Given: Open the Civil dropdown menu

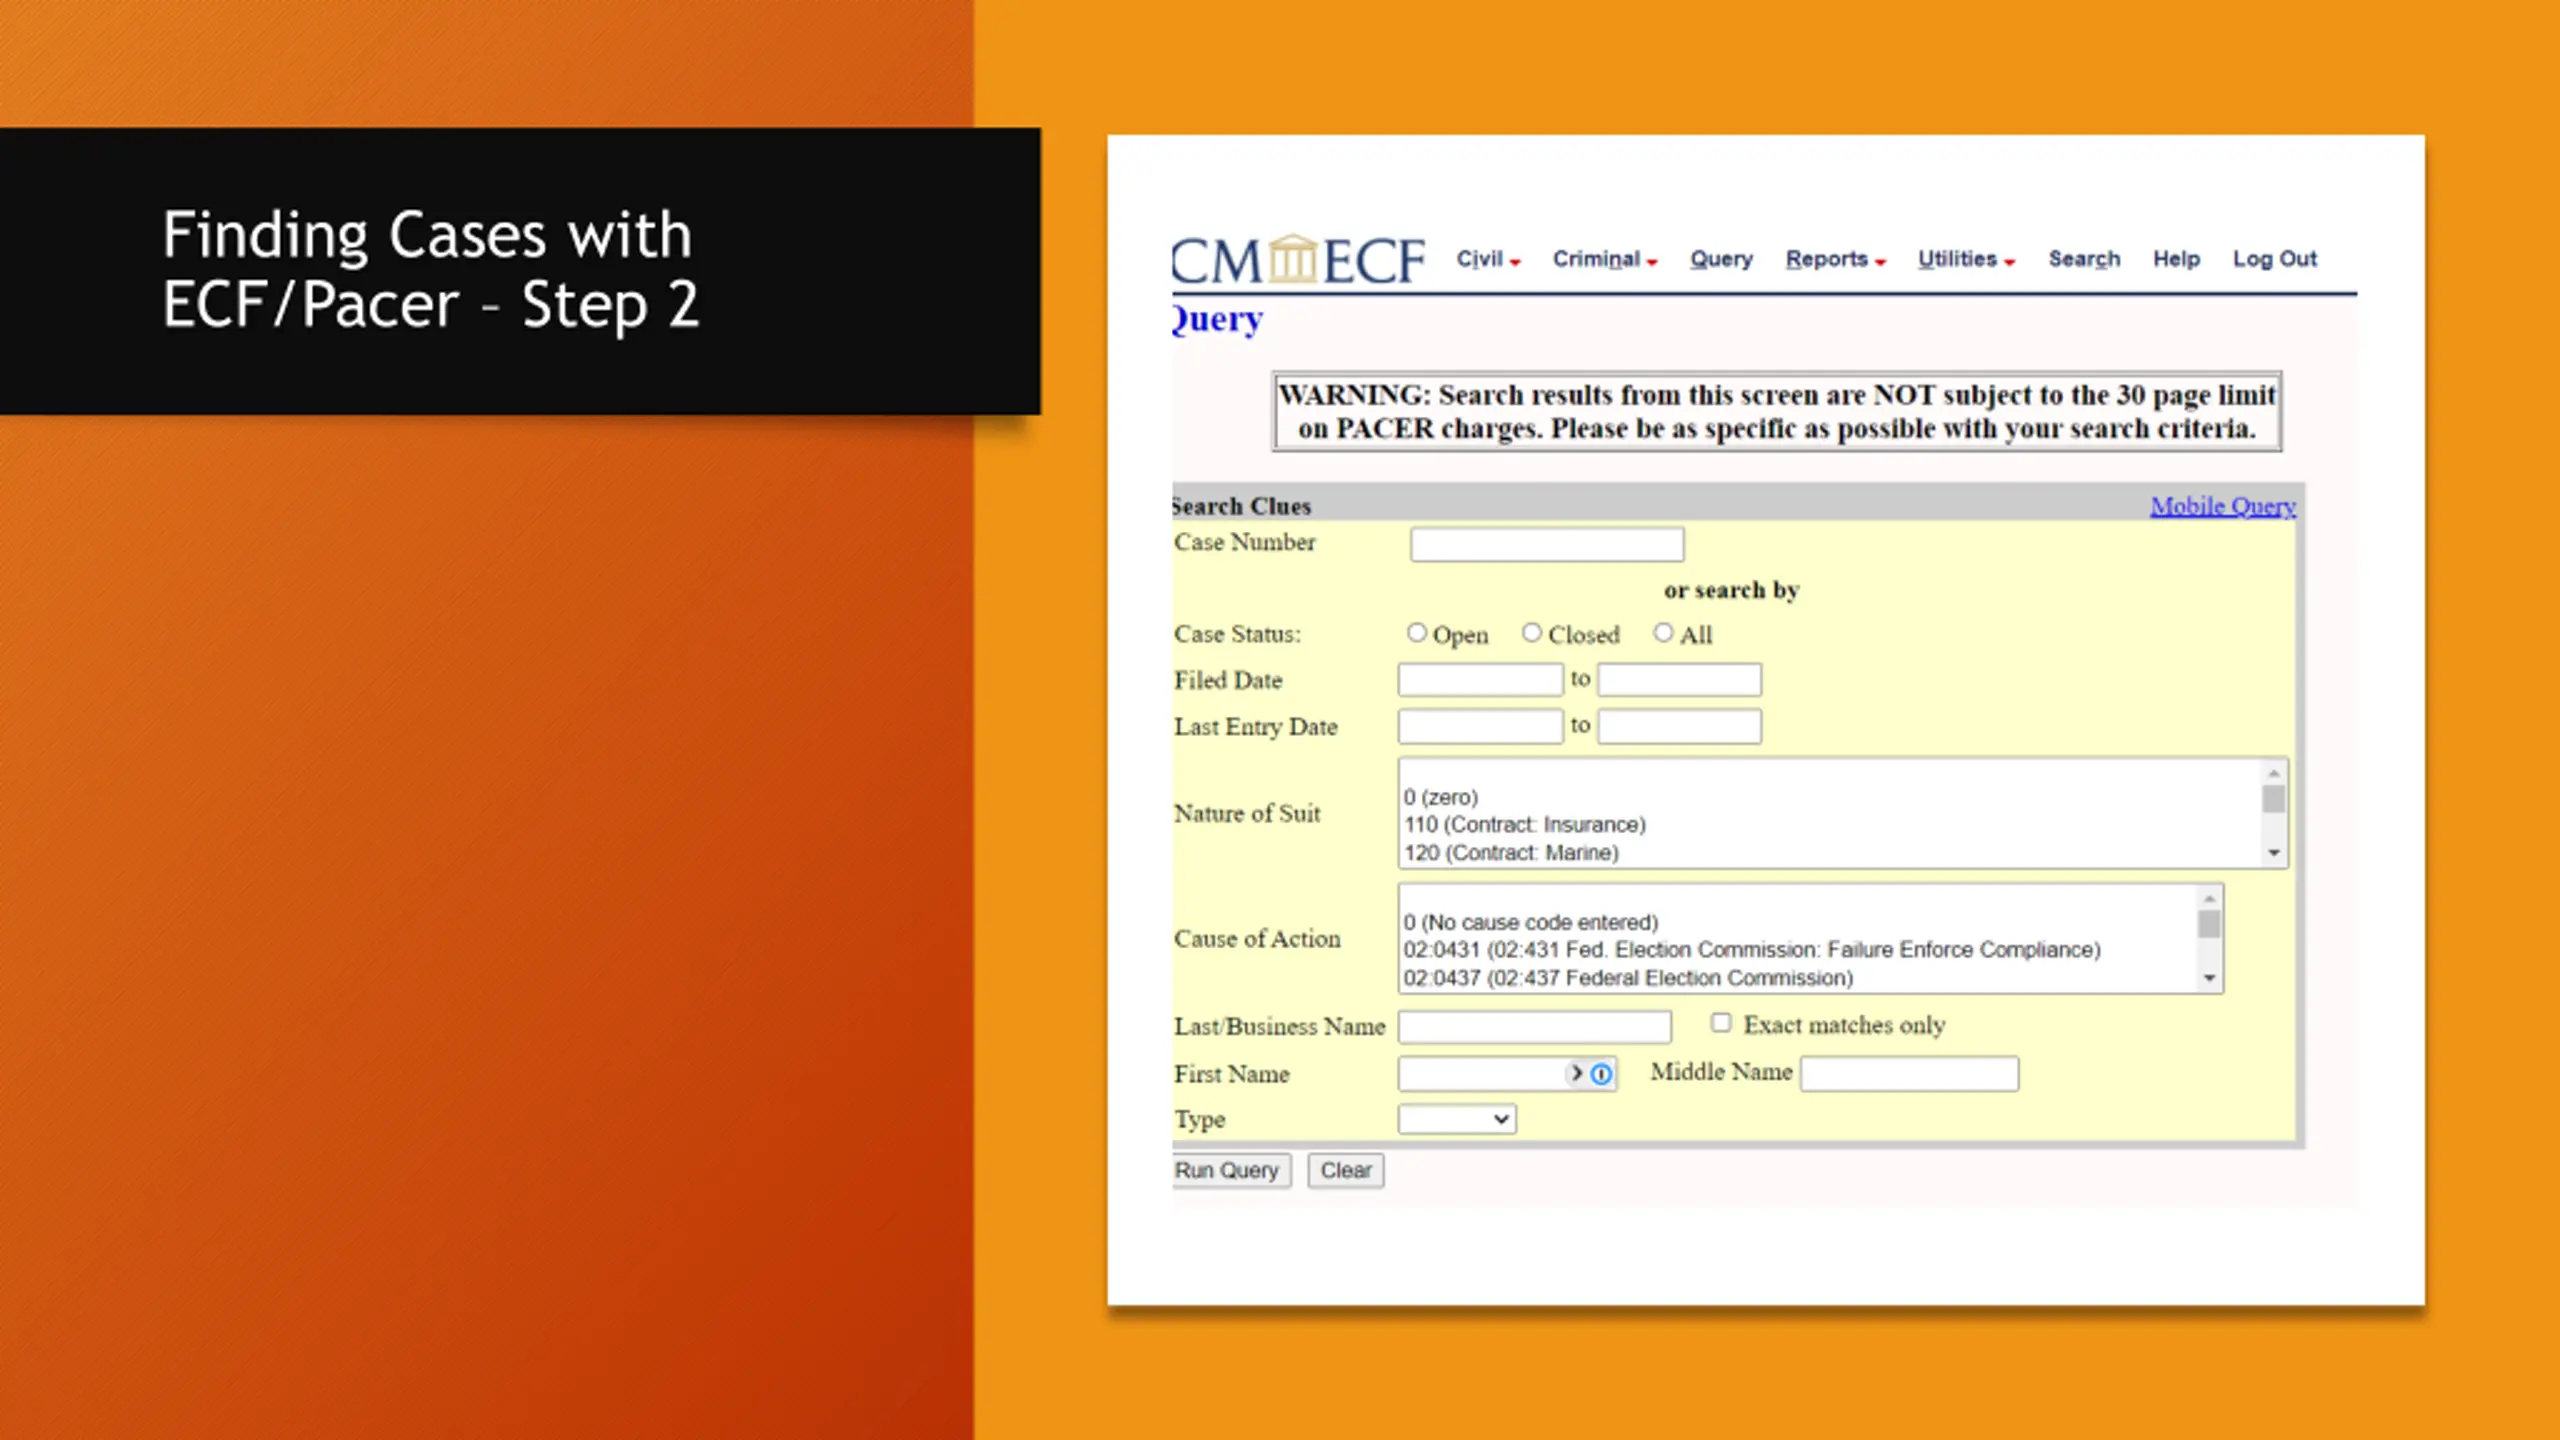Looking at the screenshot, I should [x=1488, y=259].
